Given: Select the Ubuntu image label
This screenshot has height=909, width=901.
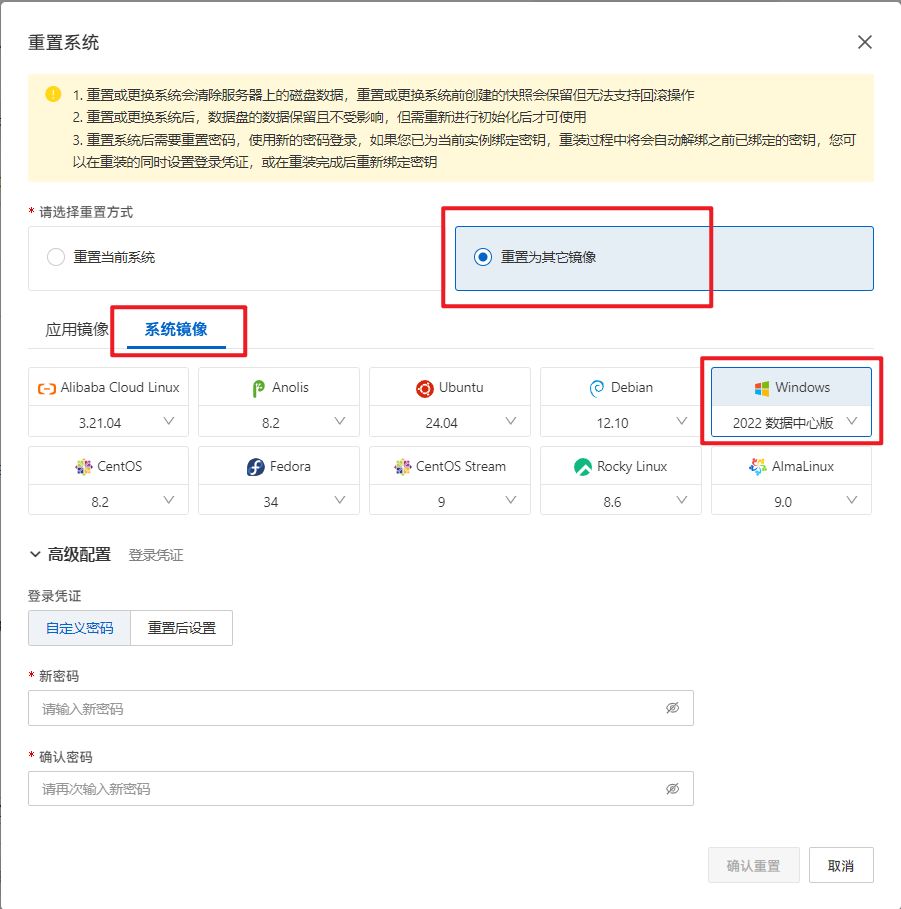Looking at the screenshot, I should (461, 387).
